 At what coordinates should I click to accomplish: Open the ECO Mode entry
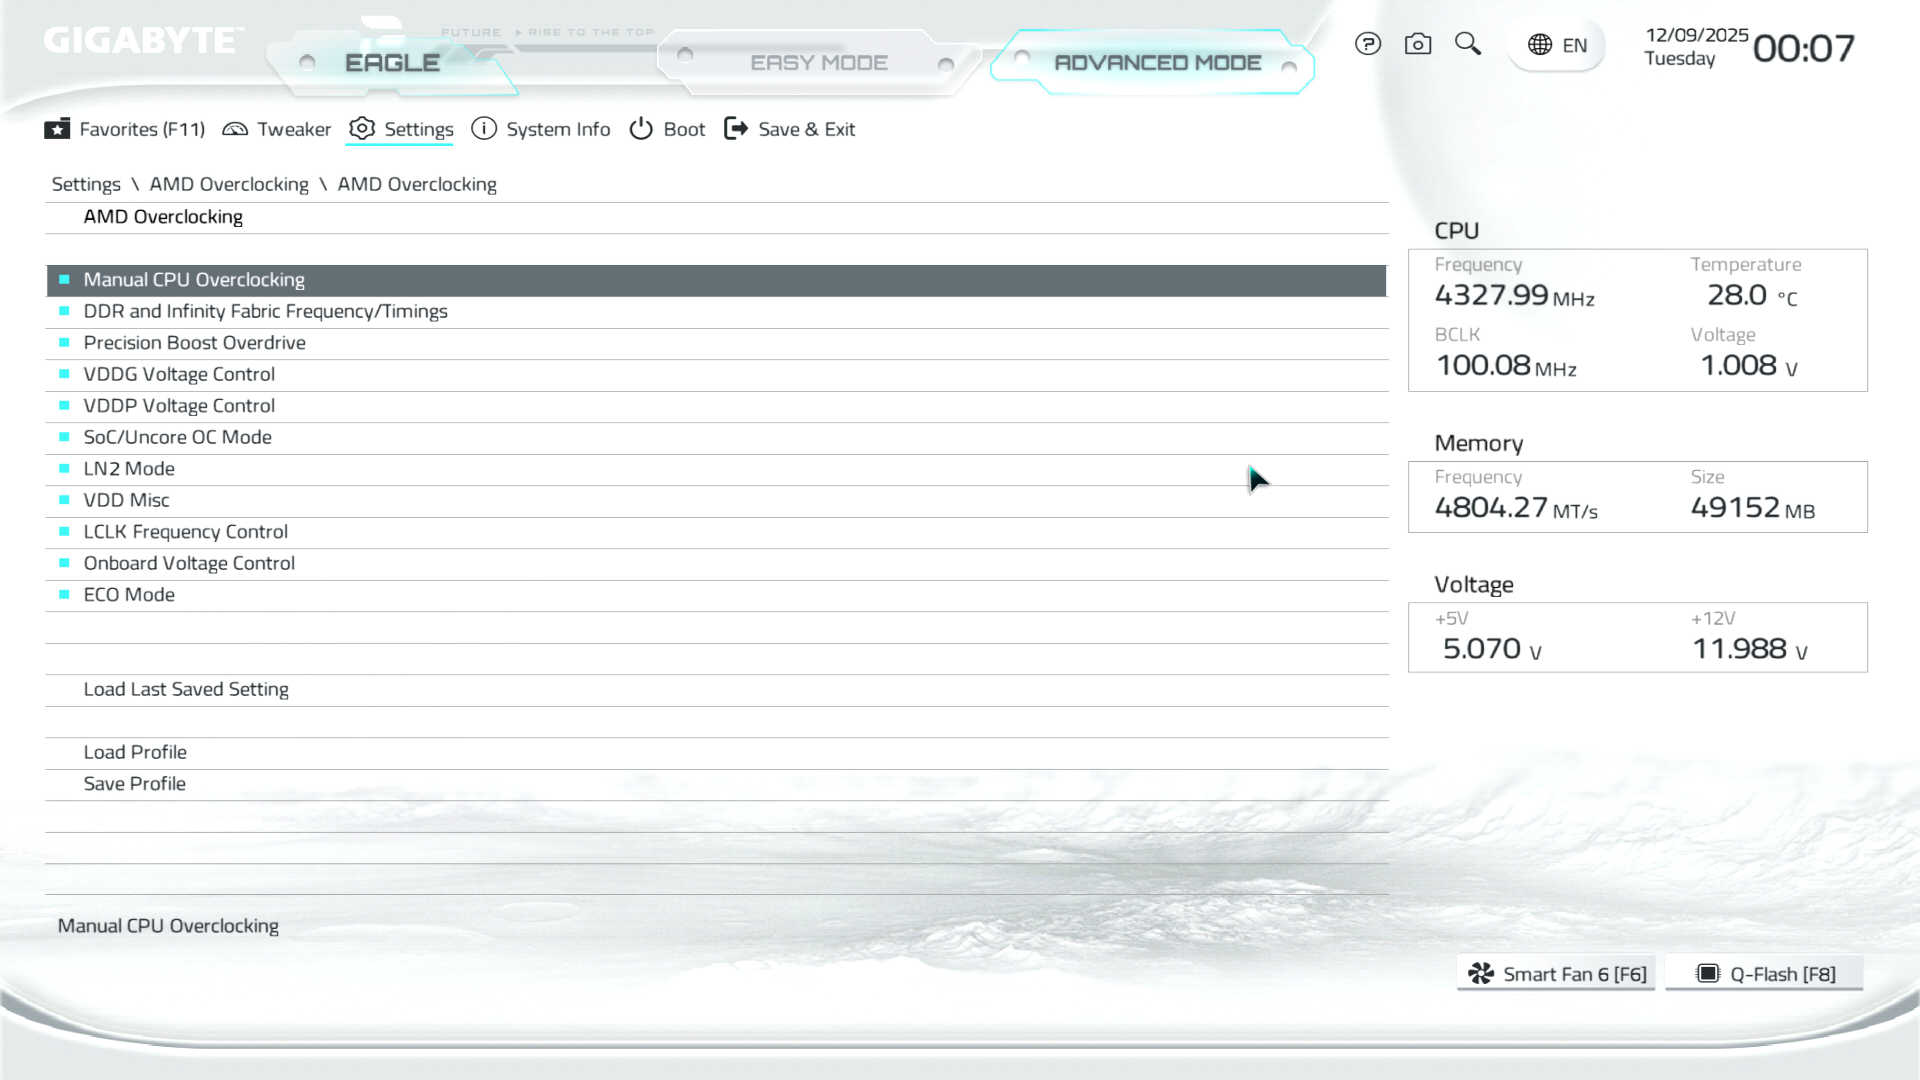[x=129, y=595]
